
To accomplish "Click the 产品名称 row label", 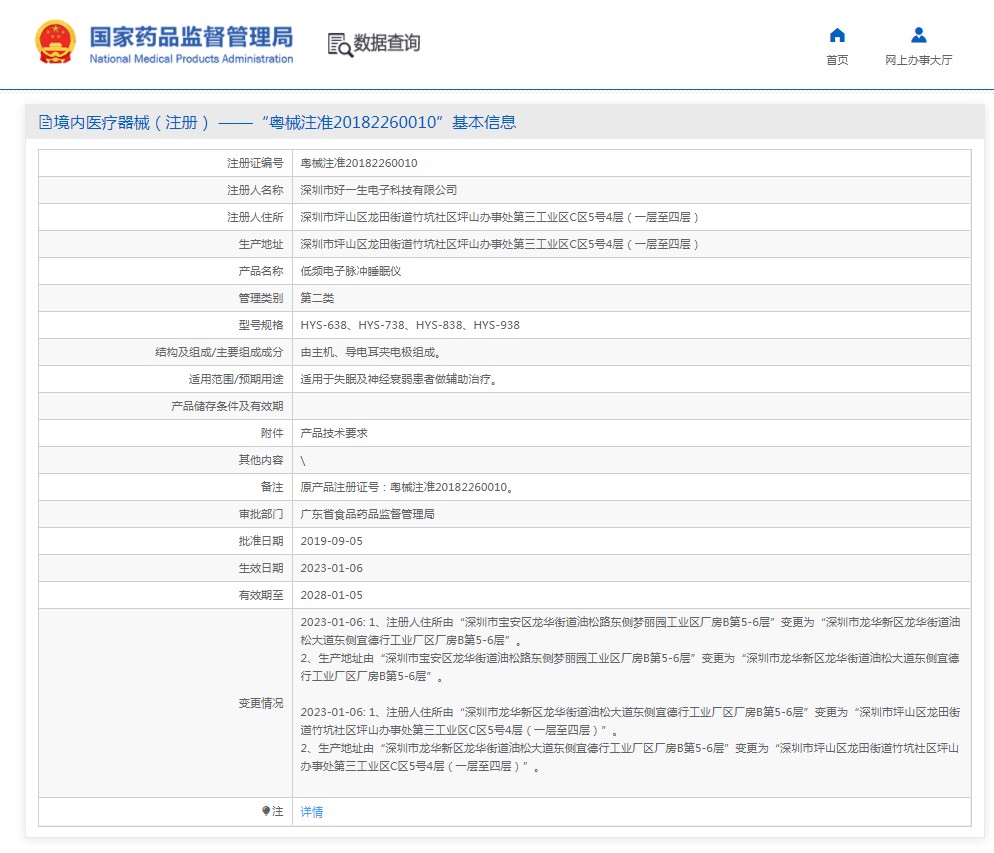I will [261, 271].
